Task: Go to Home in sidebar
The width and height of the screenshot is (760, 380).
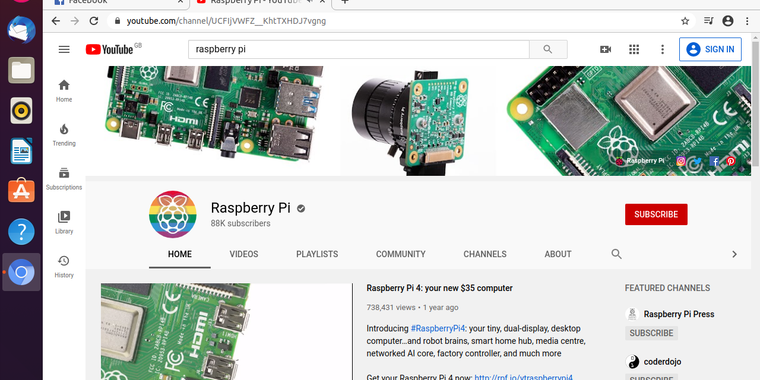Action: click(64, 91)
